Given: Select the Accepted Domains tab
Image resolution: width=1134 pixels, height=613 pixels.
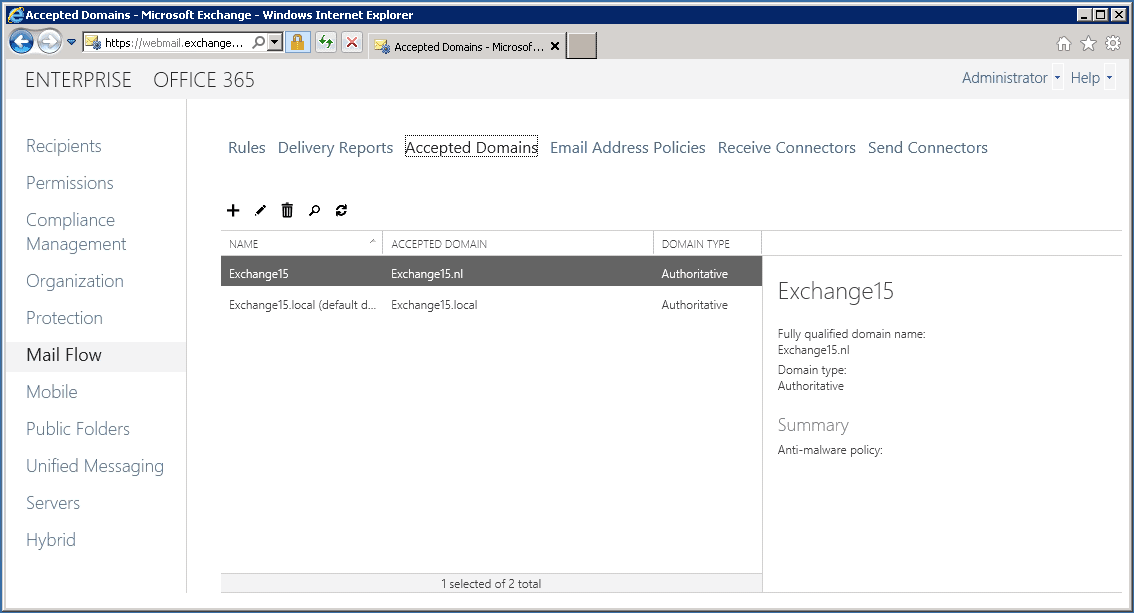Looking at the screenshot, I should (x=472, y=147).
